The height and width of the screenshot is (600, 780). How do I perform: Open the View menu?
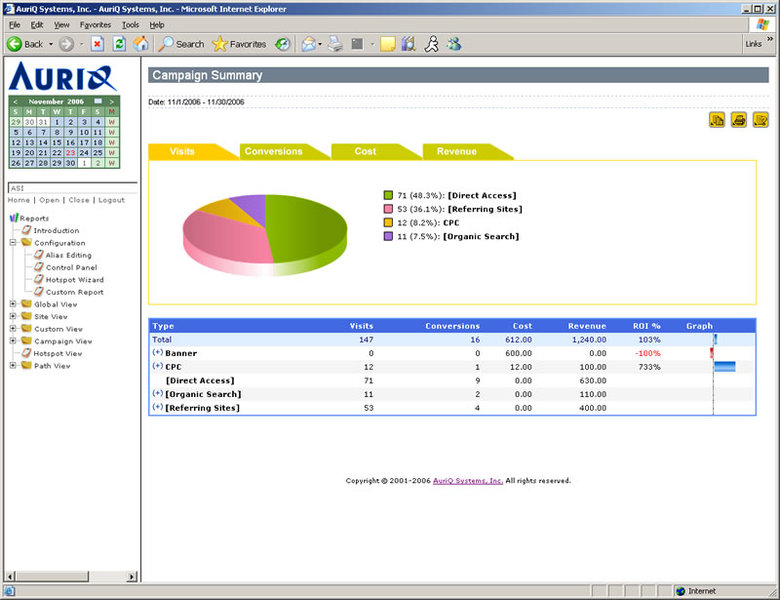point(62,25)
